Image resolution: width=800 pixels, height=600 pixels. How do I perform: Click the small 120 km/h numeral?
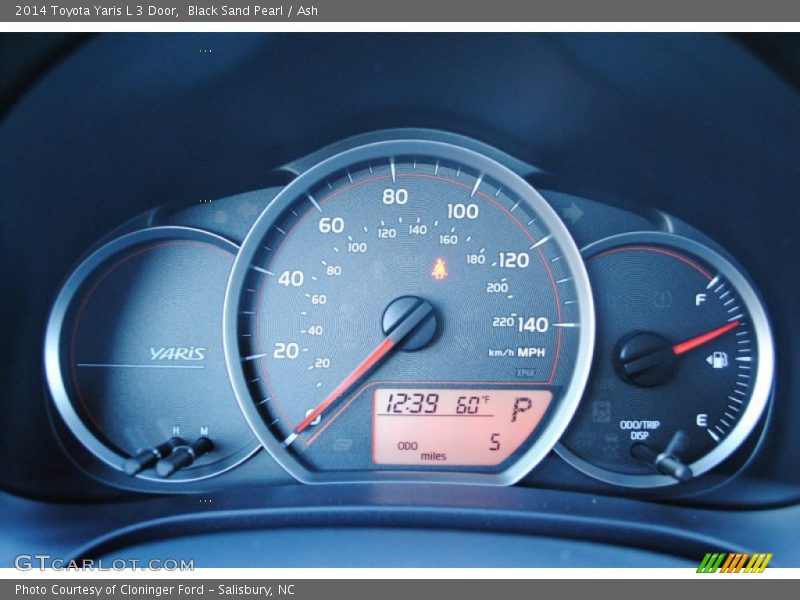tap(387, 233)
